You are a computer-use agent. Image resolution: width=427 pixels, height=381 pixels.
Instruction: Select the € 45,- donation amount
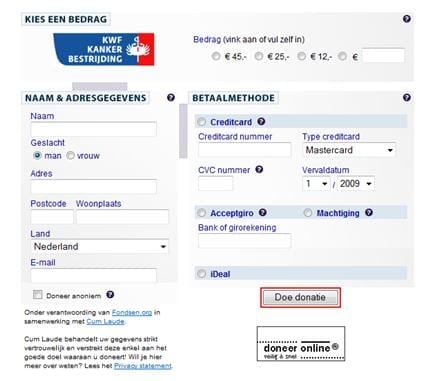(x=216, y=56)
